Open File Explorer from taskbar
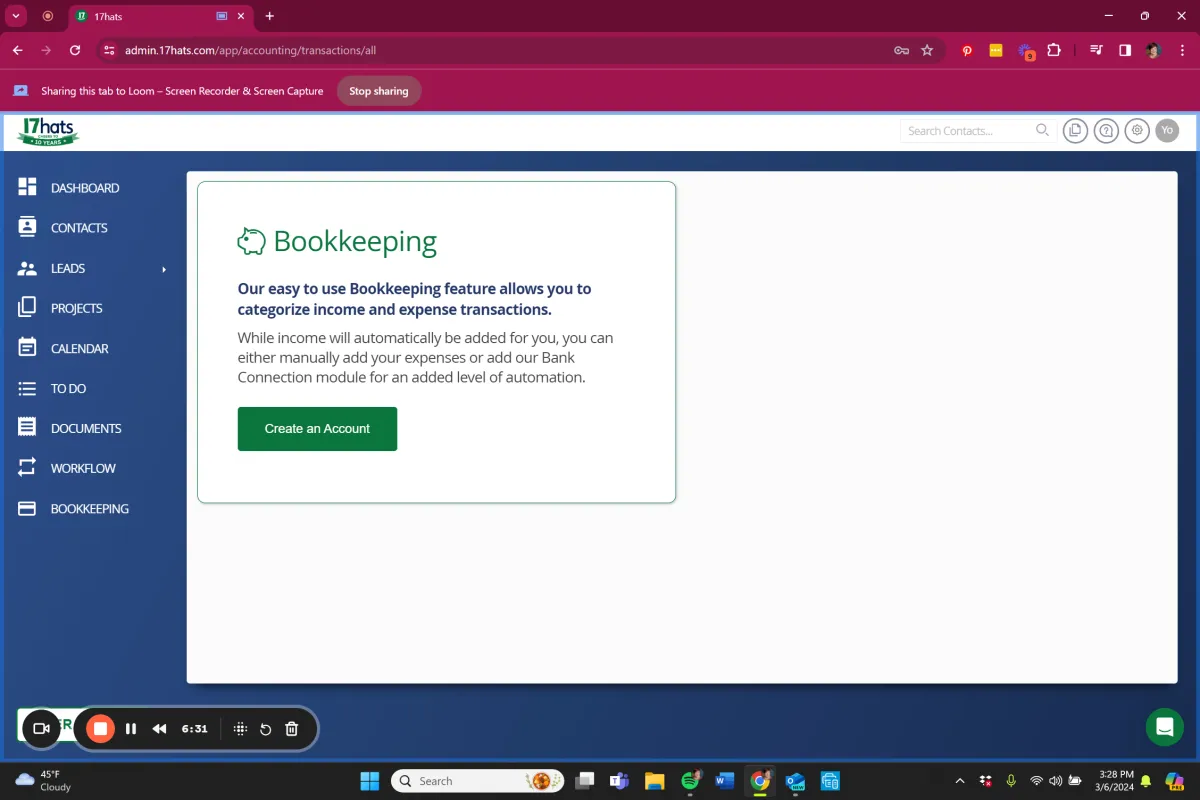The height and width of the screenshot is (800, 1200). (655, 781)
